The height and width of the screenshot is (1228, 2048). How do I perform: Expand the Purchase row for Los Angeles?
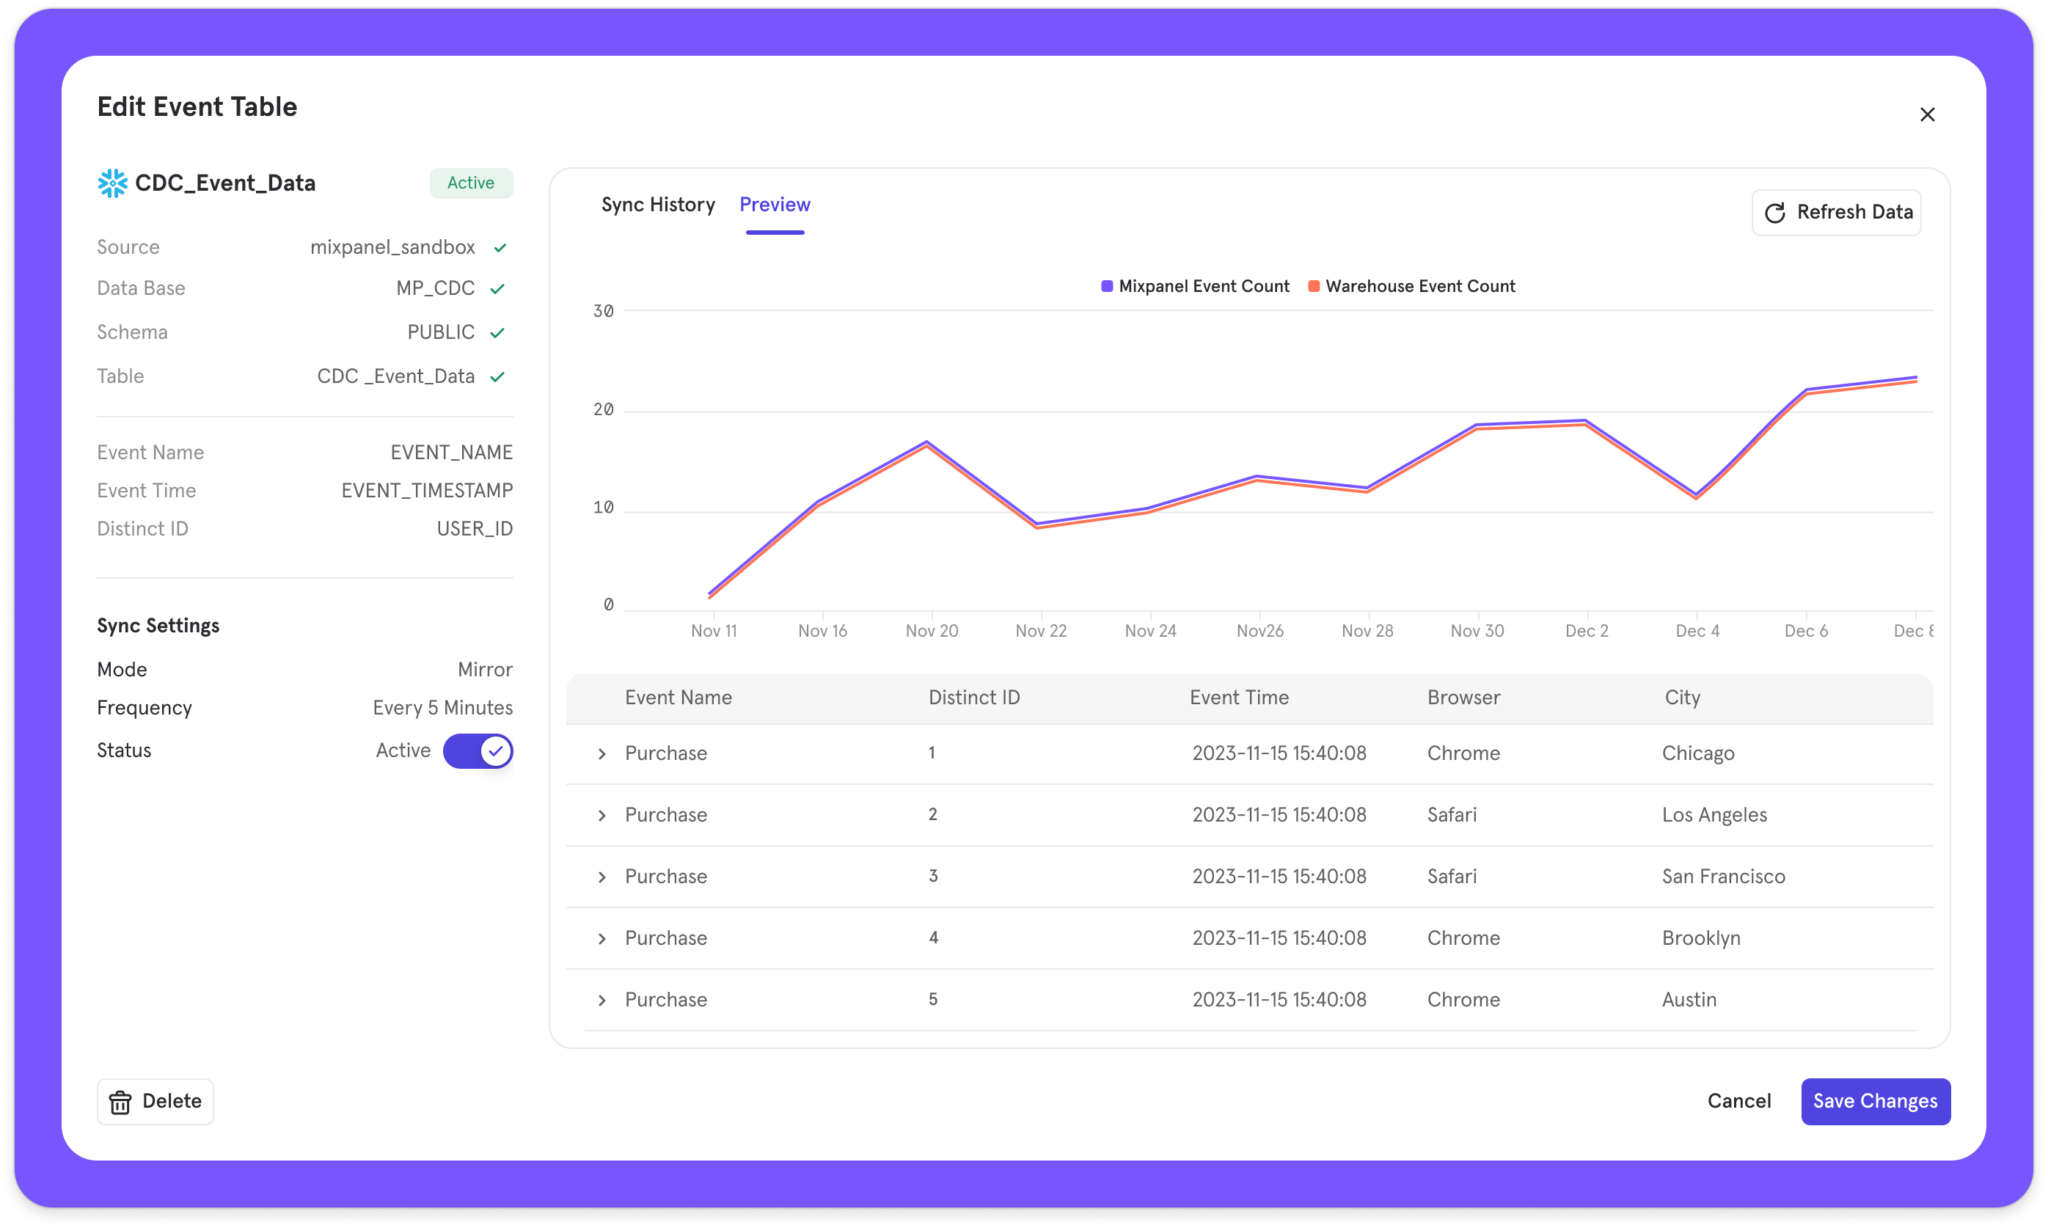[x=602, y=816]
